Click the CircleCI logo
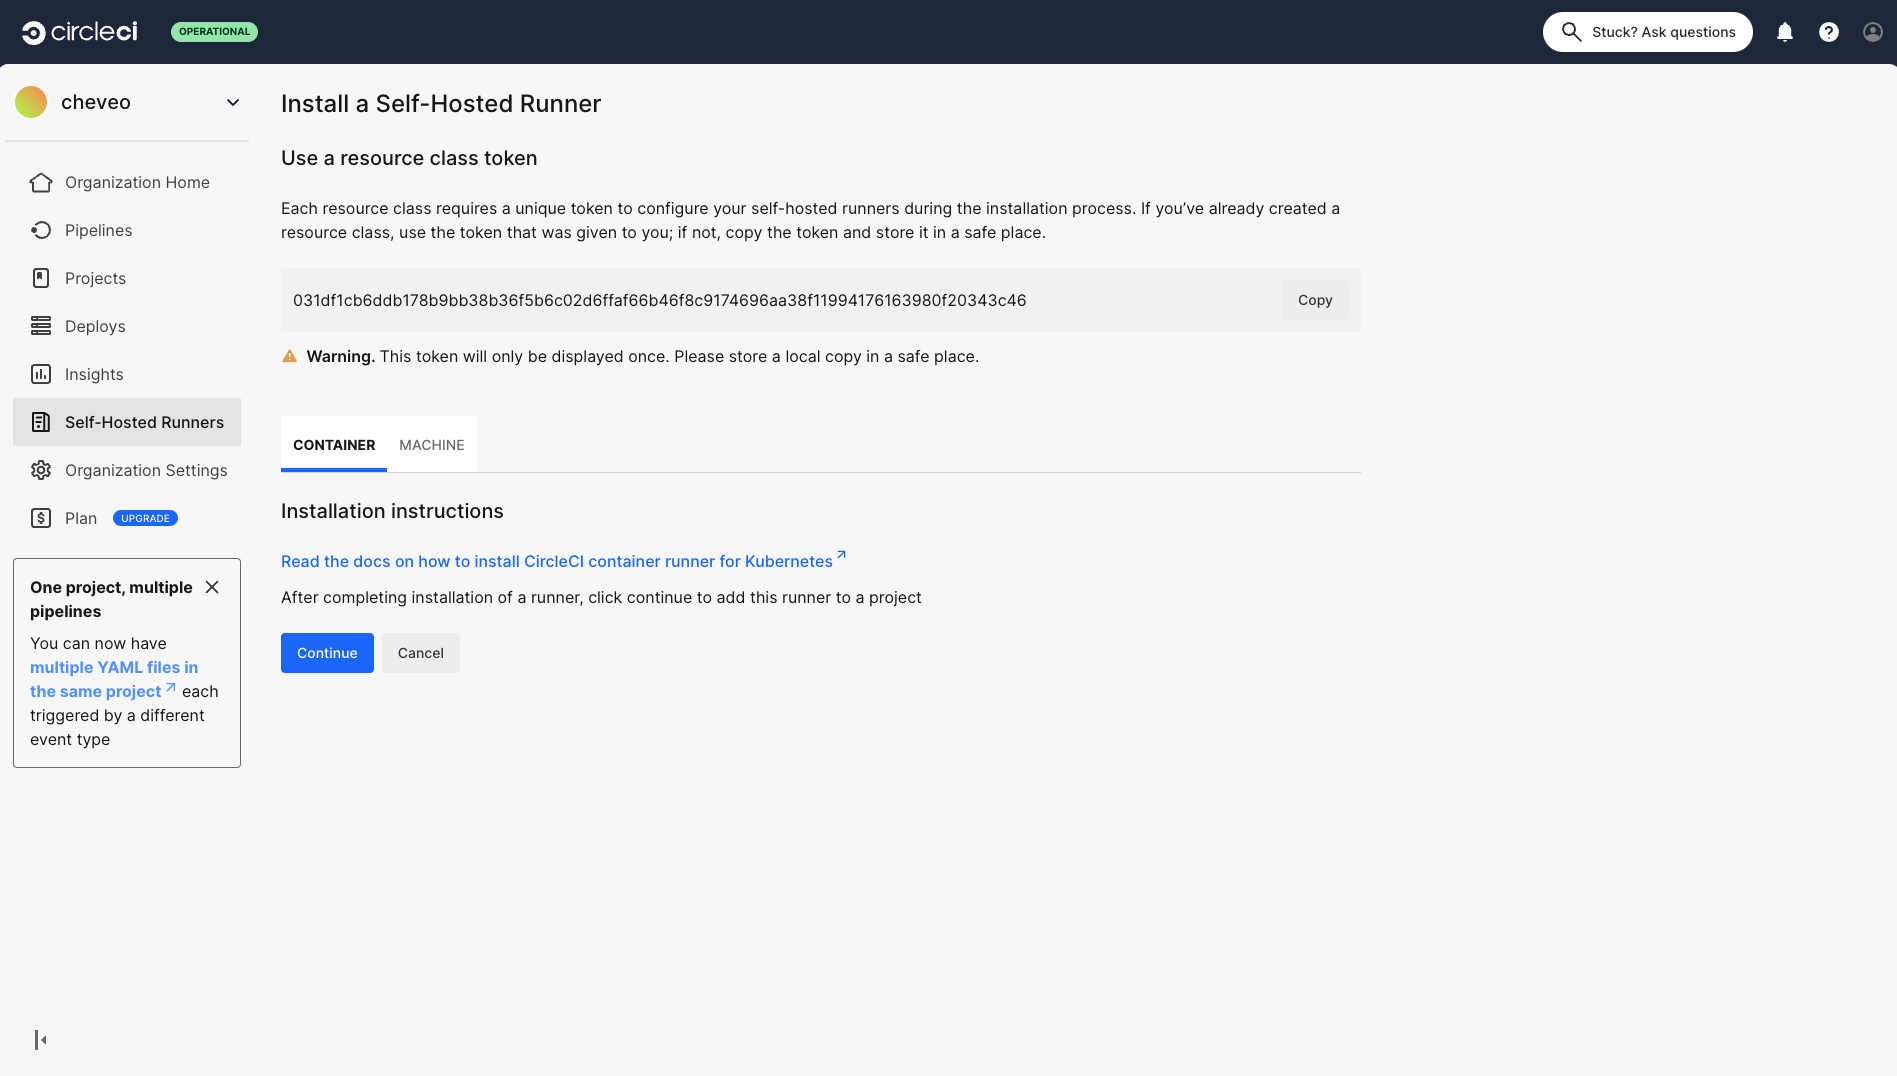 (80, 32)
